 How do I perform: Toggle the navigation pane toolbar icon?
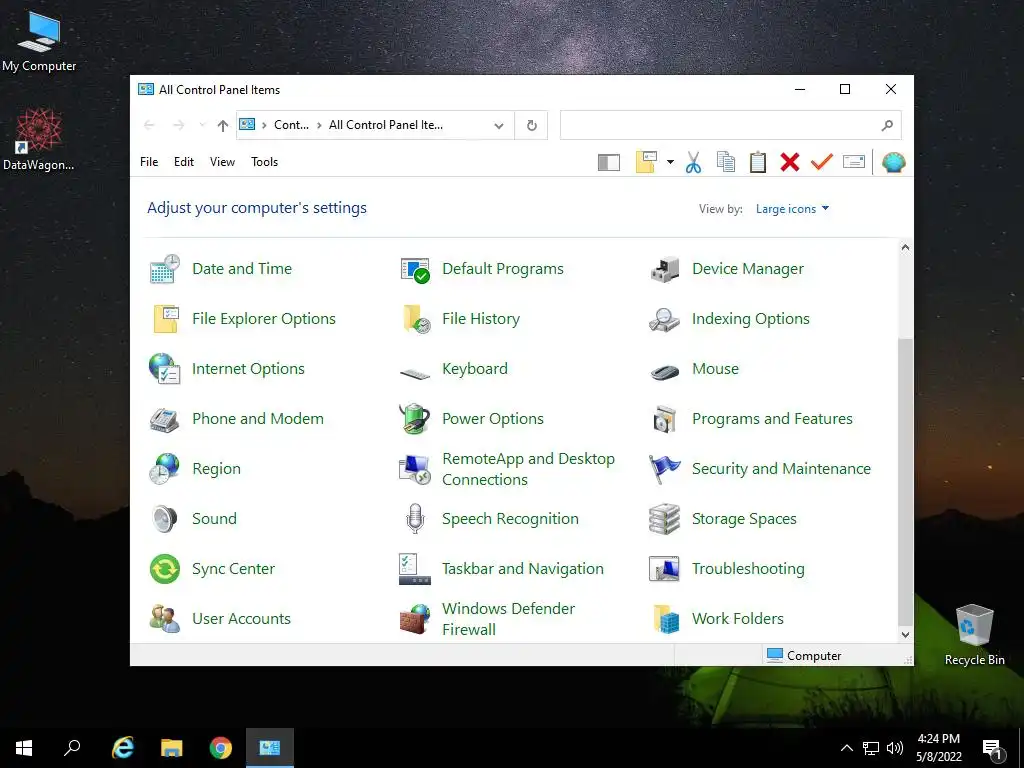click(x=609, y=162)
